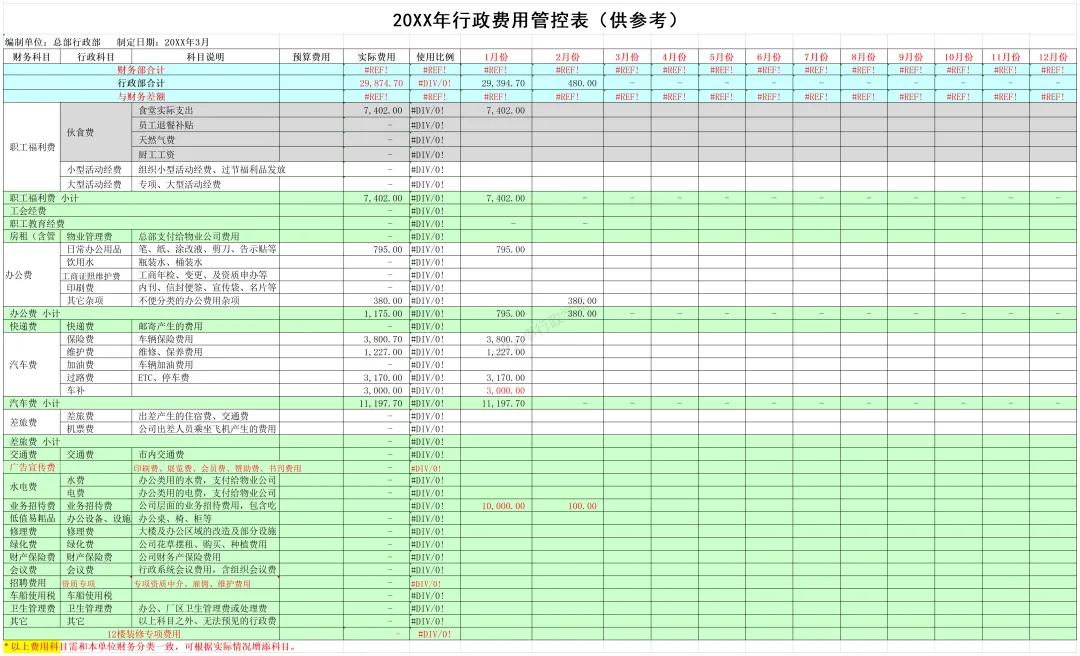Viewport: 1080px width, 656px height.
Task: Click the '职工教育经费' row label
Action: coord(37,223)
